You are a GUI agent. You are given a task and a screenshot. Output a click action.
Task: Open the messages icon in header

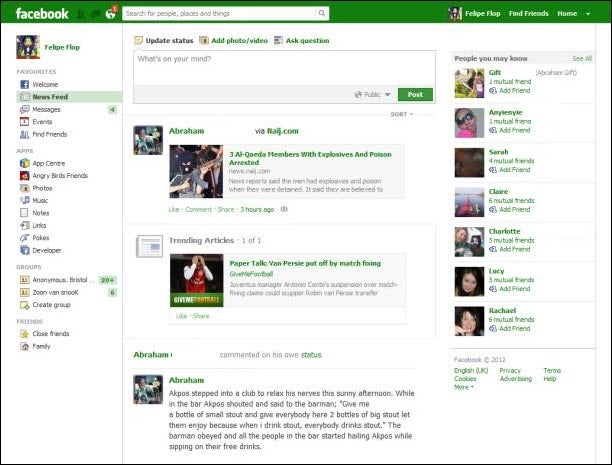(95, 14)
